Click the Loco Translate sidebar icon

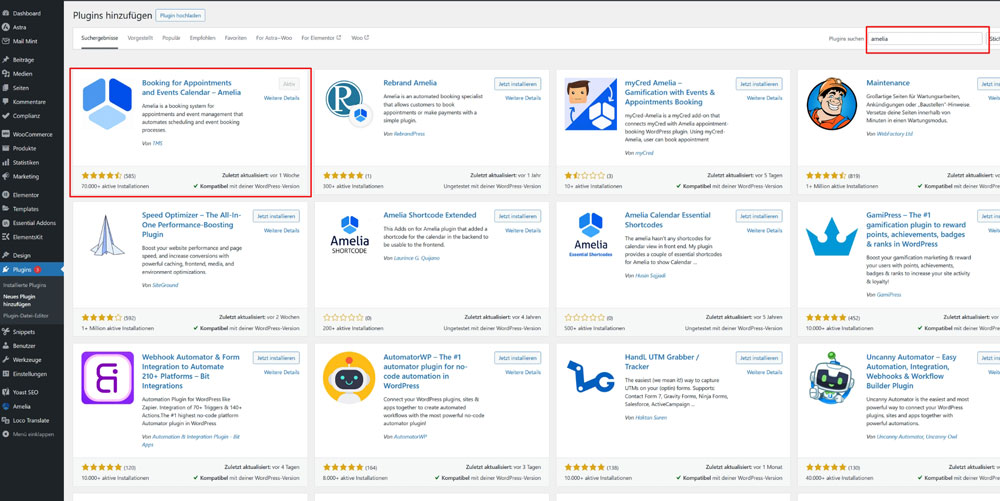click(x=6, y=420)
